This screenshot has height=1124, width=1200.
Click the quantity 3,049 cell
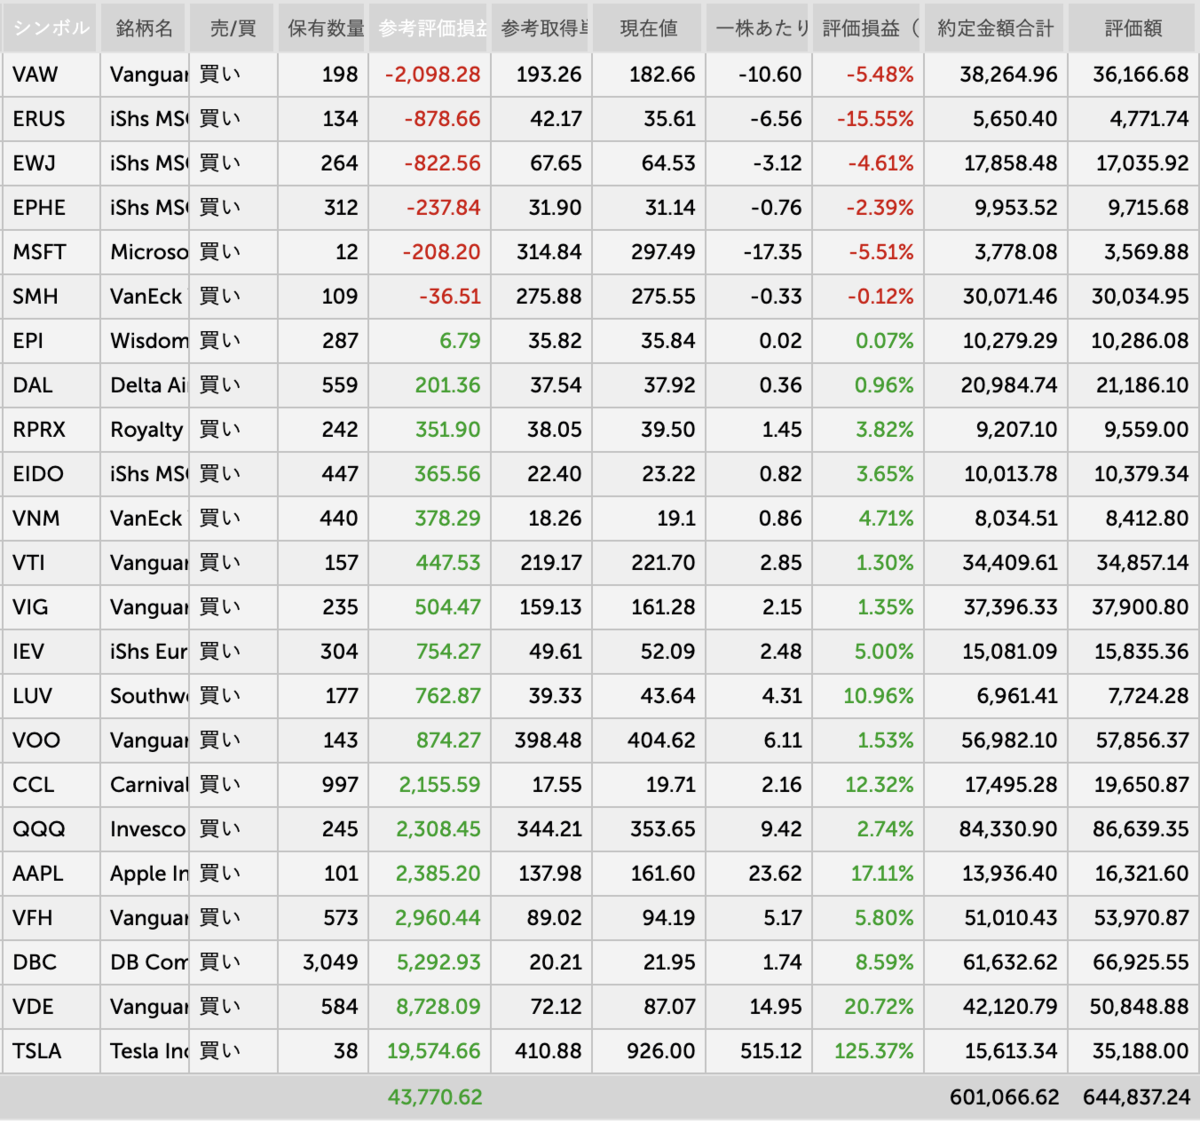(x=324, y=962)
